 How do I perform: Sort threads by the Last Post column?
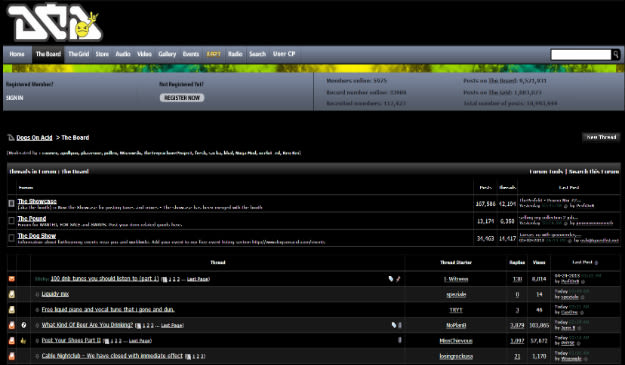pos(582,262)
